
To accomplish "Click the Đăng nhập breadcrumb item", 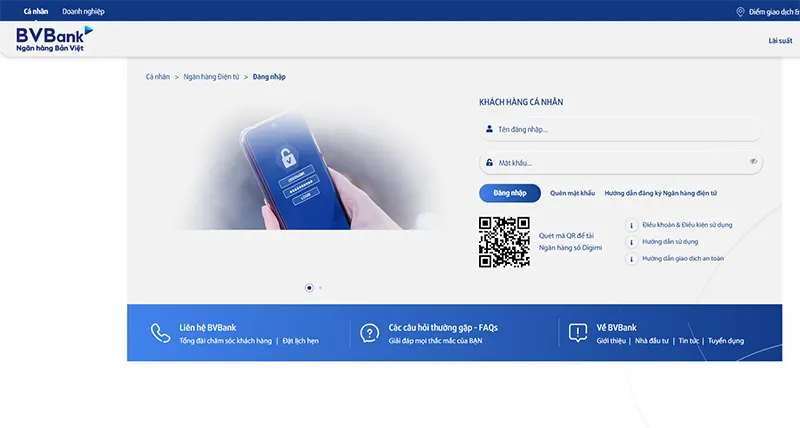I will coord(269,77).
